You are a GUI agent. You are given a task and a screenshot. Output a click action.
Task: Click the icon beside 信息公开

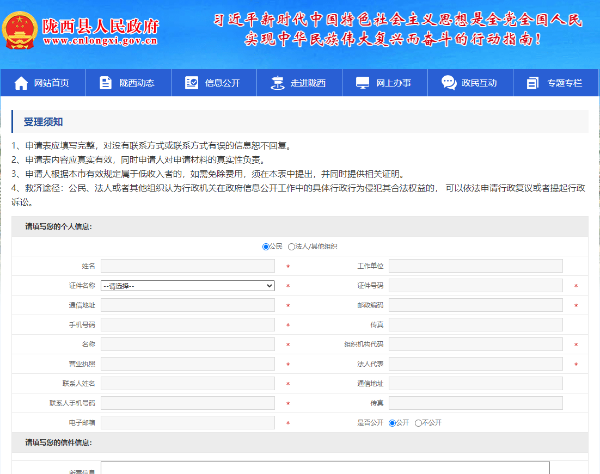pyautogui.click(x=191, y=83)
